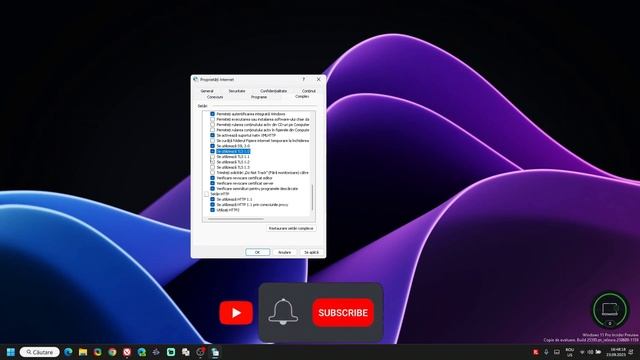Click the Restaurare setări complexe button
This screenshot has height=360, width=640.
click(291, 228)
